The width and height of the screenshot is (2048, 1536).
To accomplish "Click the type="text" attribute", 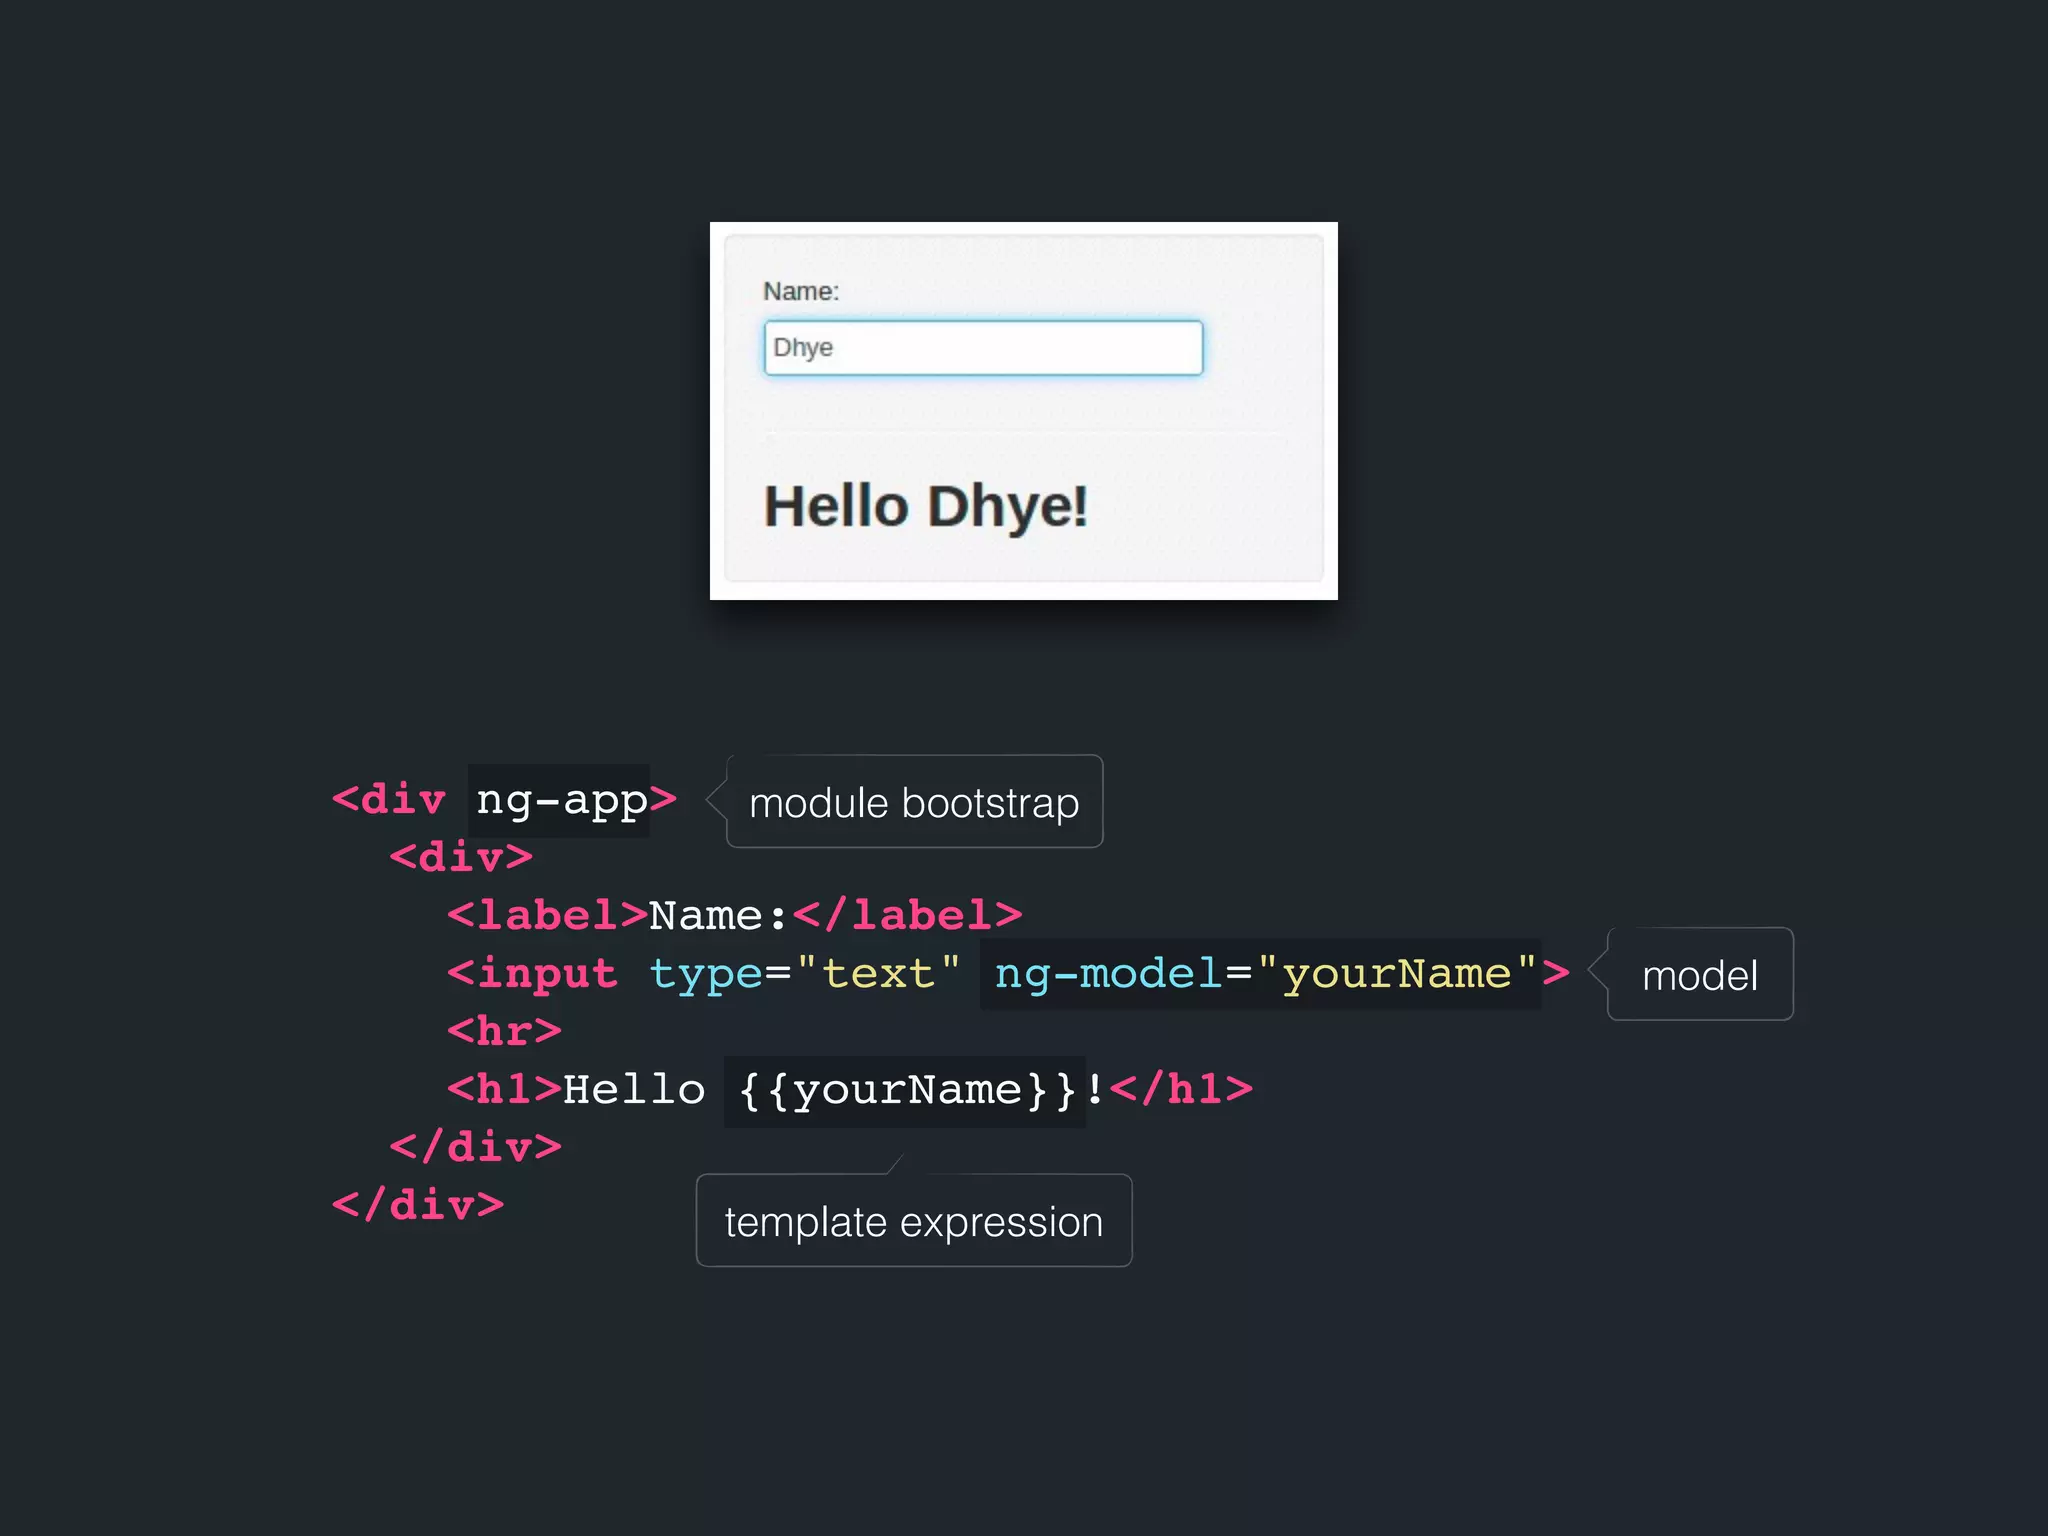I will coord(805,974).
